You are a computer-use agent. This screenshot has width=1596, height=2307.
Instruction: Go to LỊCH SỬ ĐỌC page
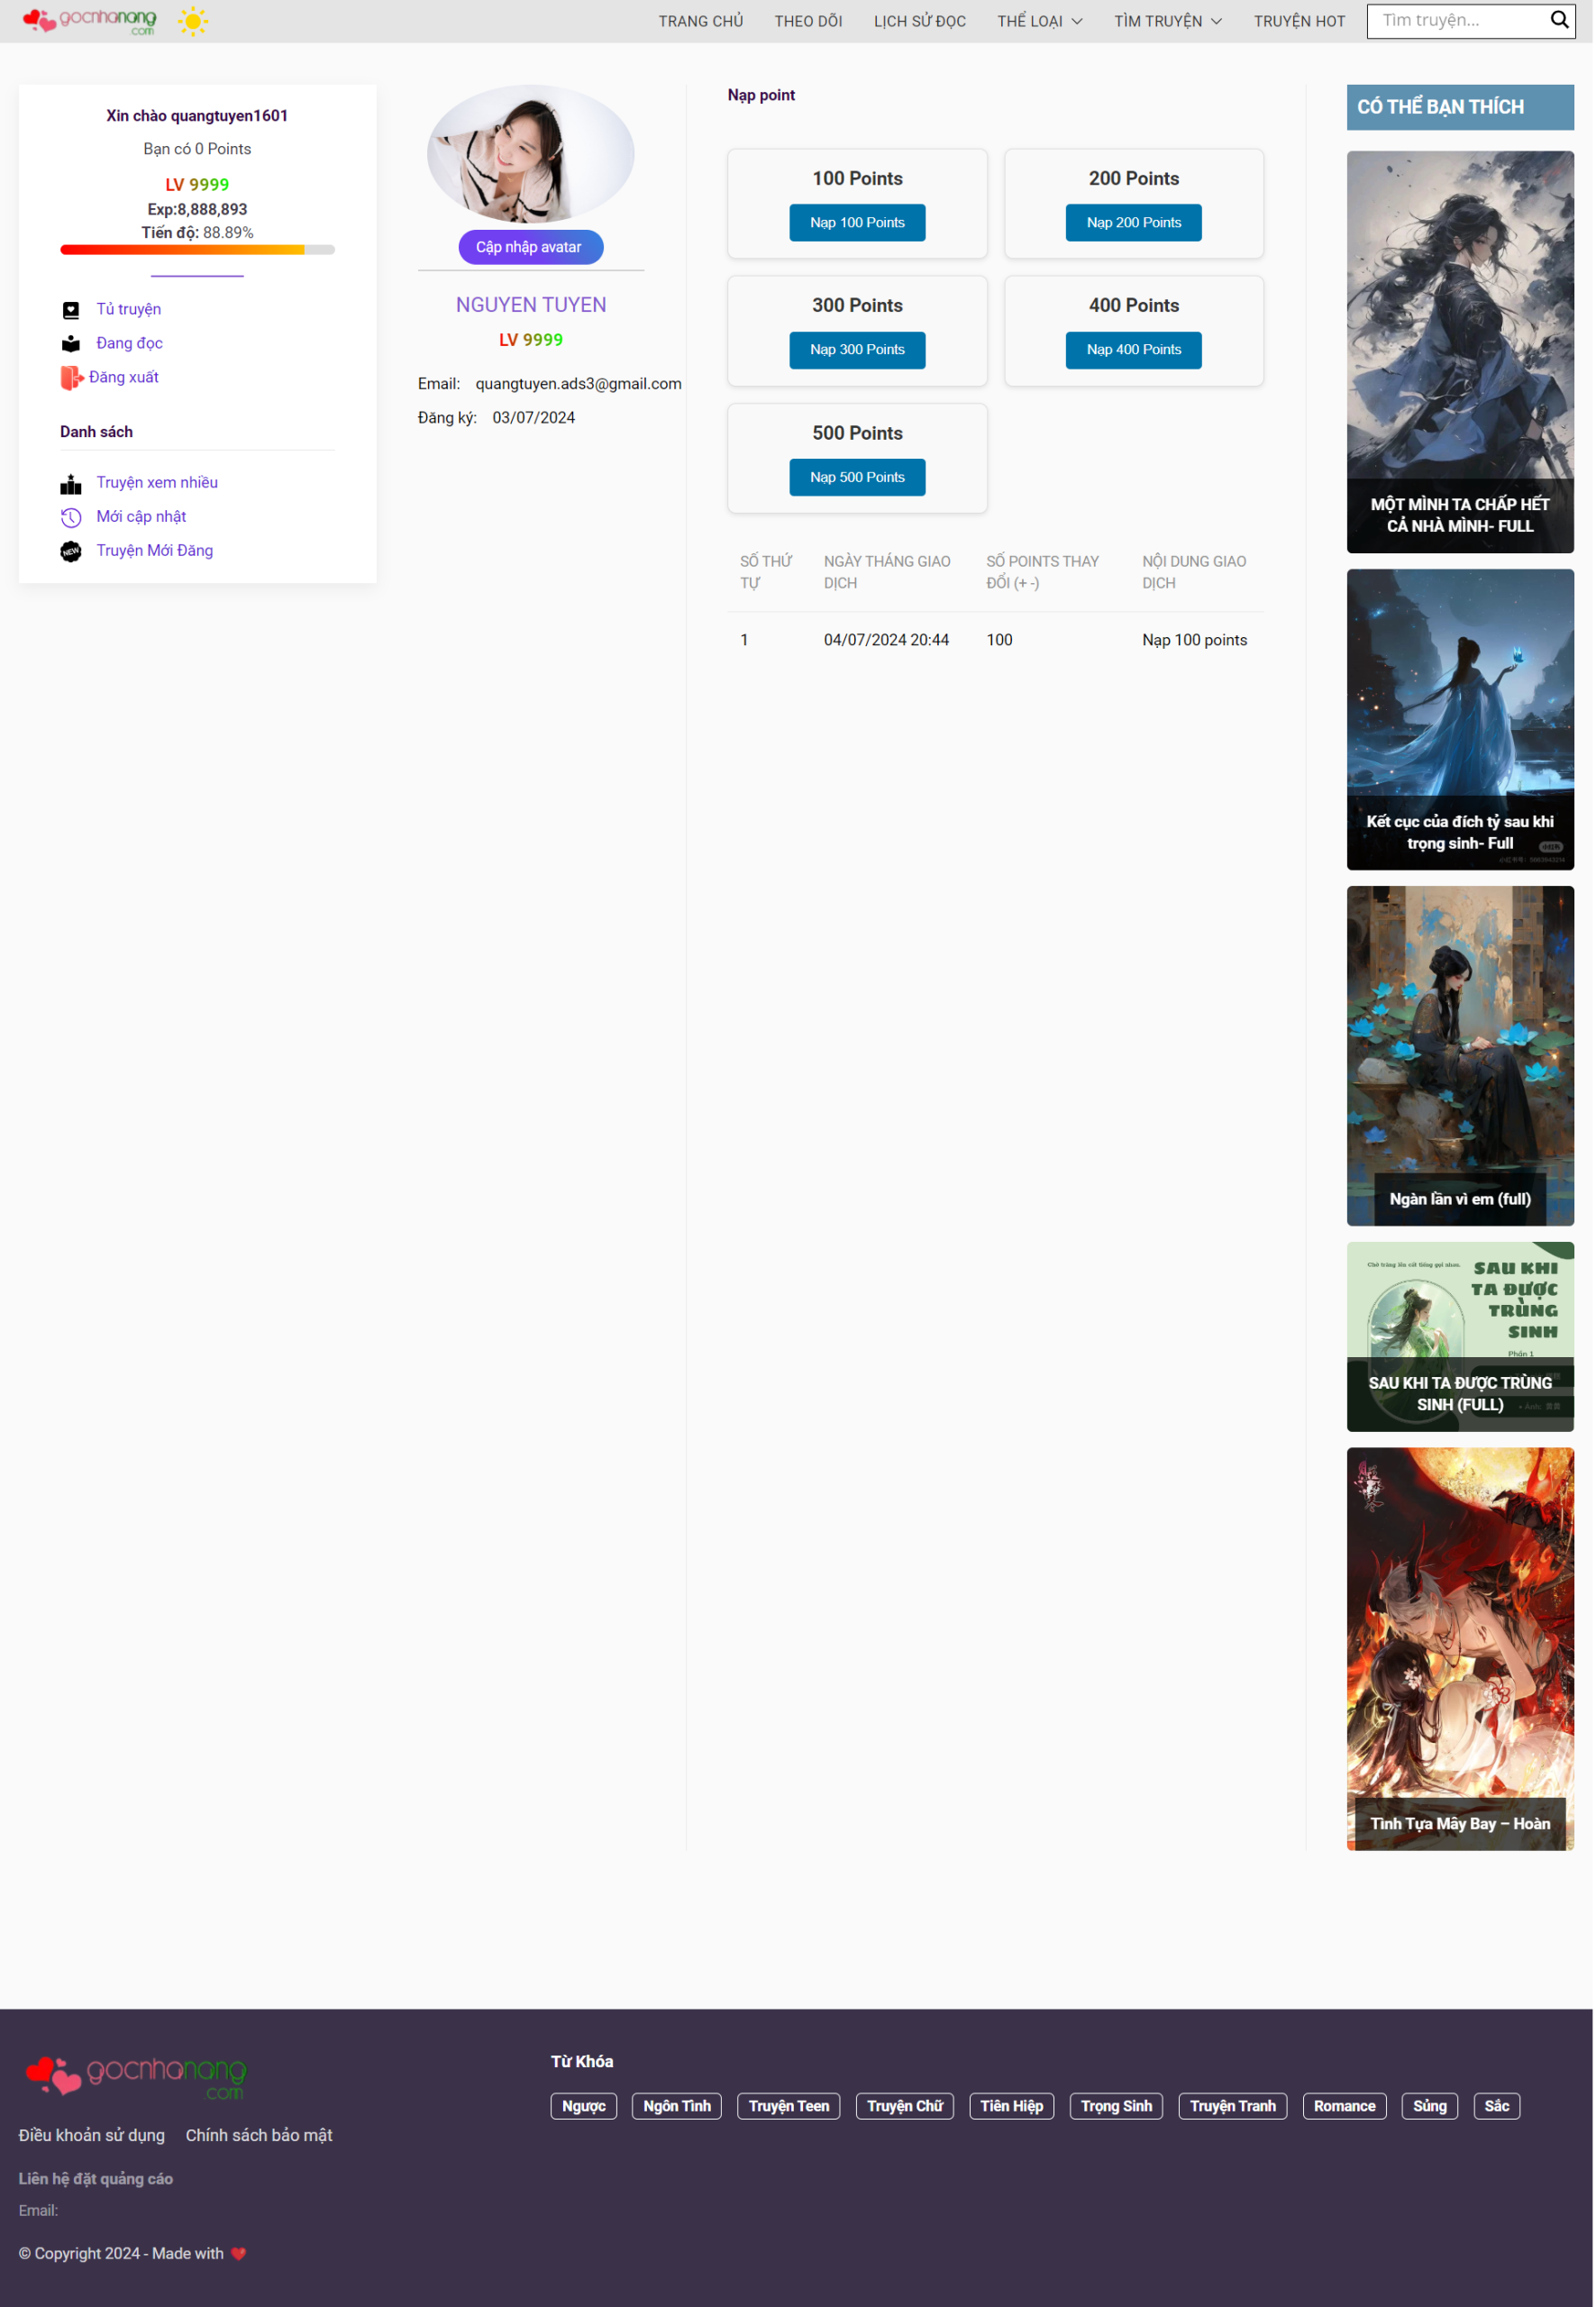[x=921, y=21]
